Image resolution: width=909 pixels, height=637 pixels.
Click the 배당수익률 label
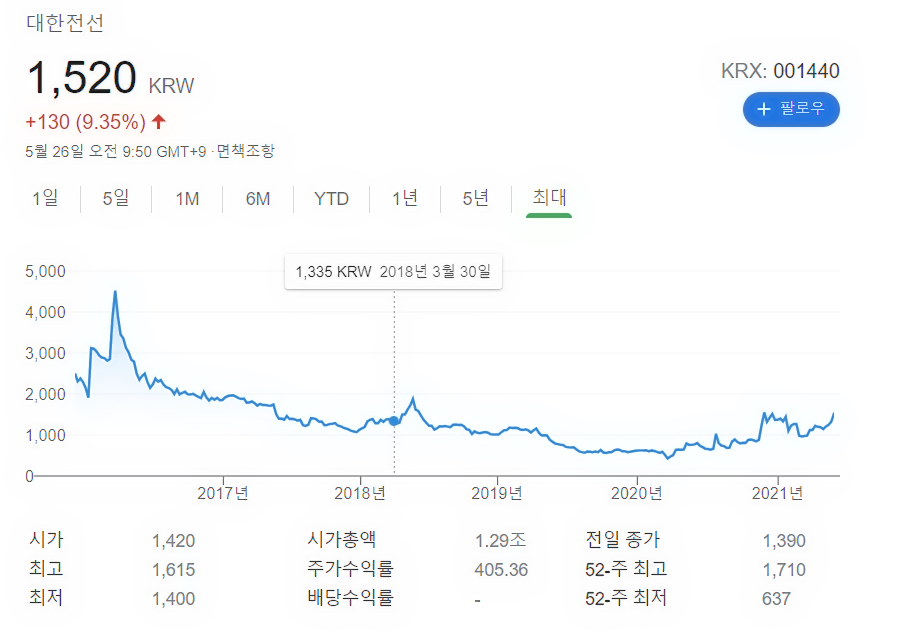350,598
